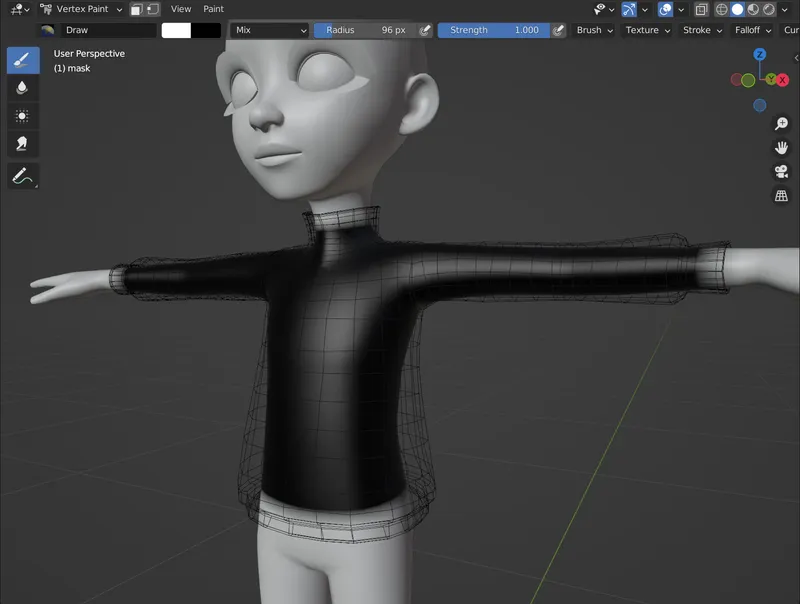Open the Paint menu
This screenshot has height=604, width=800.
(x=213, y=9)
